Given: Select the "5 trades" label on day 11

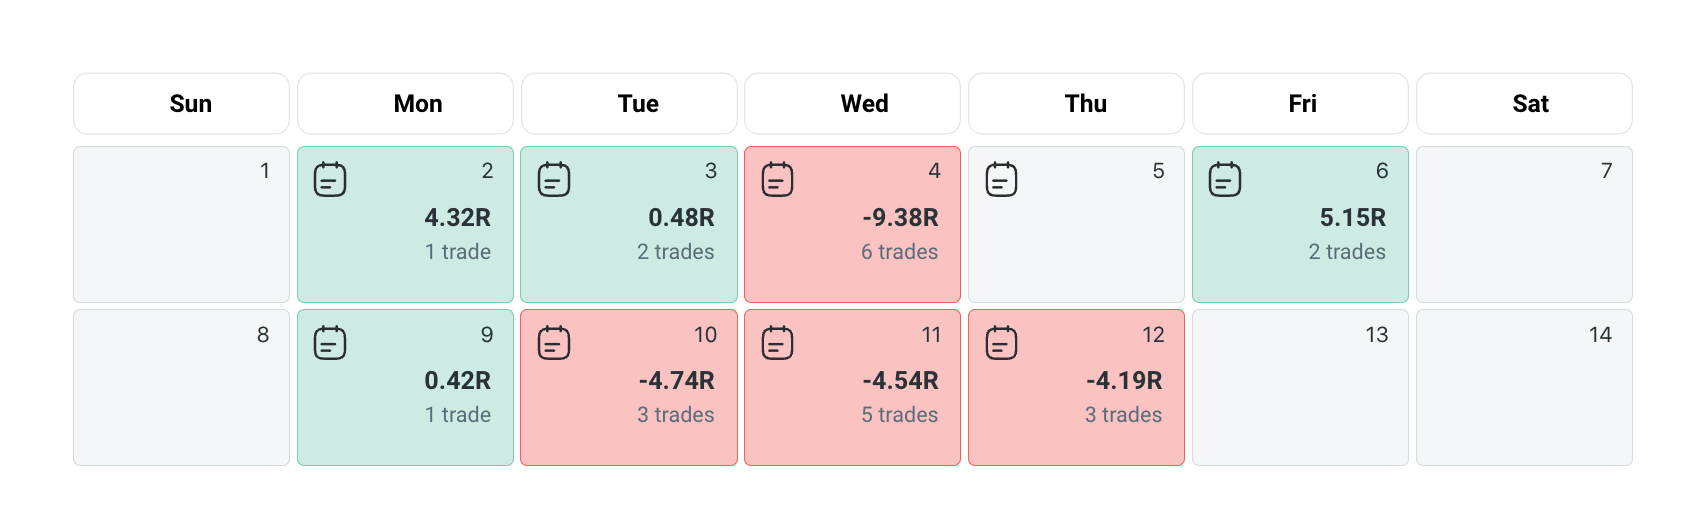Looking at the screenshot, I should [900, 415].
